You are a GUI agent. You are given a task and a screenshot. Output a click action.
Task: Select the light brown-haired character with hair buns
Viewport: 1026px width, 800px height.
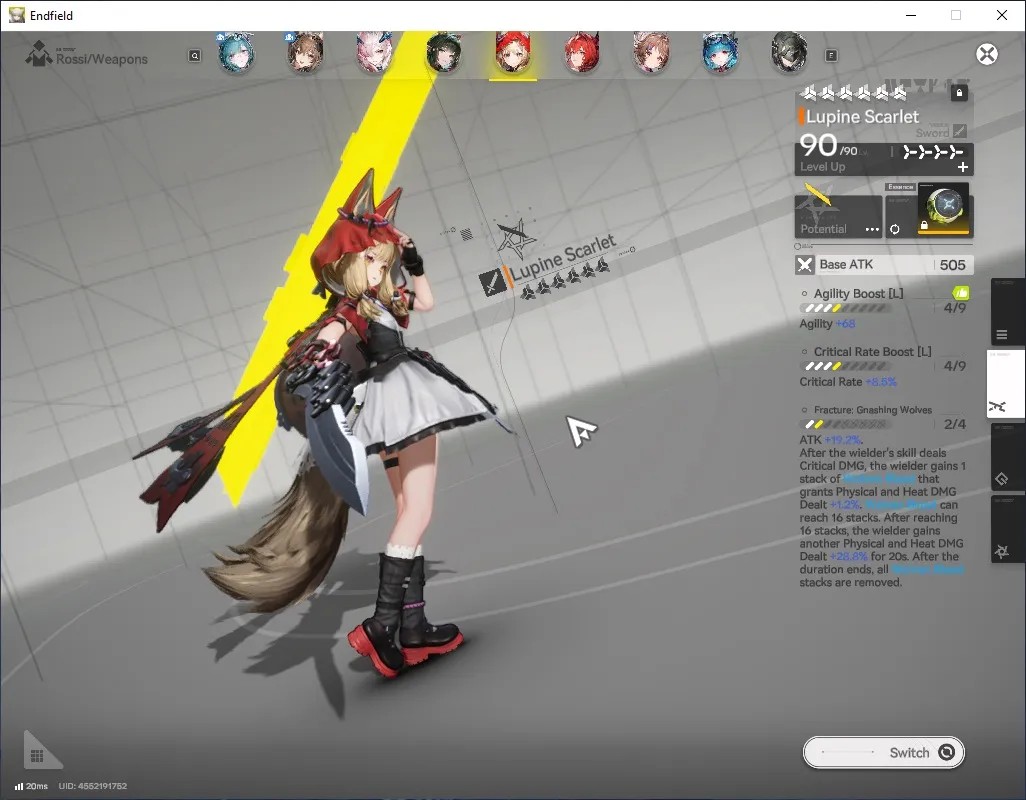click(x=651, y=51)
